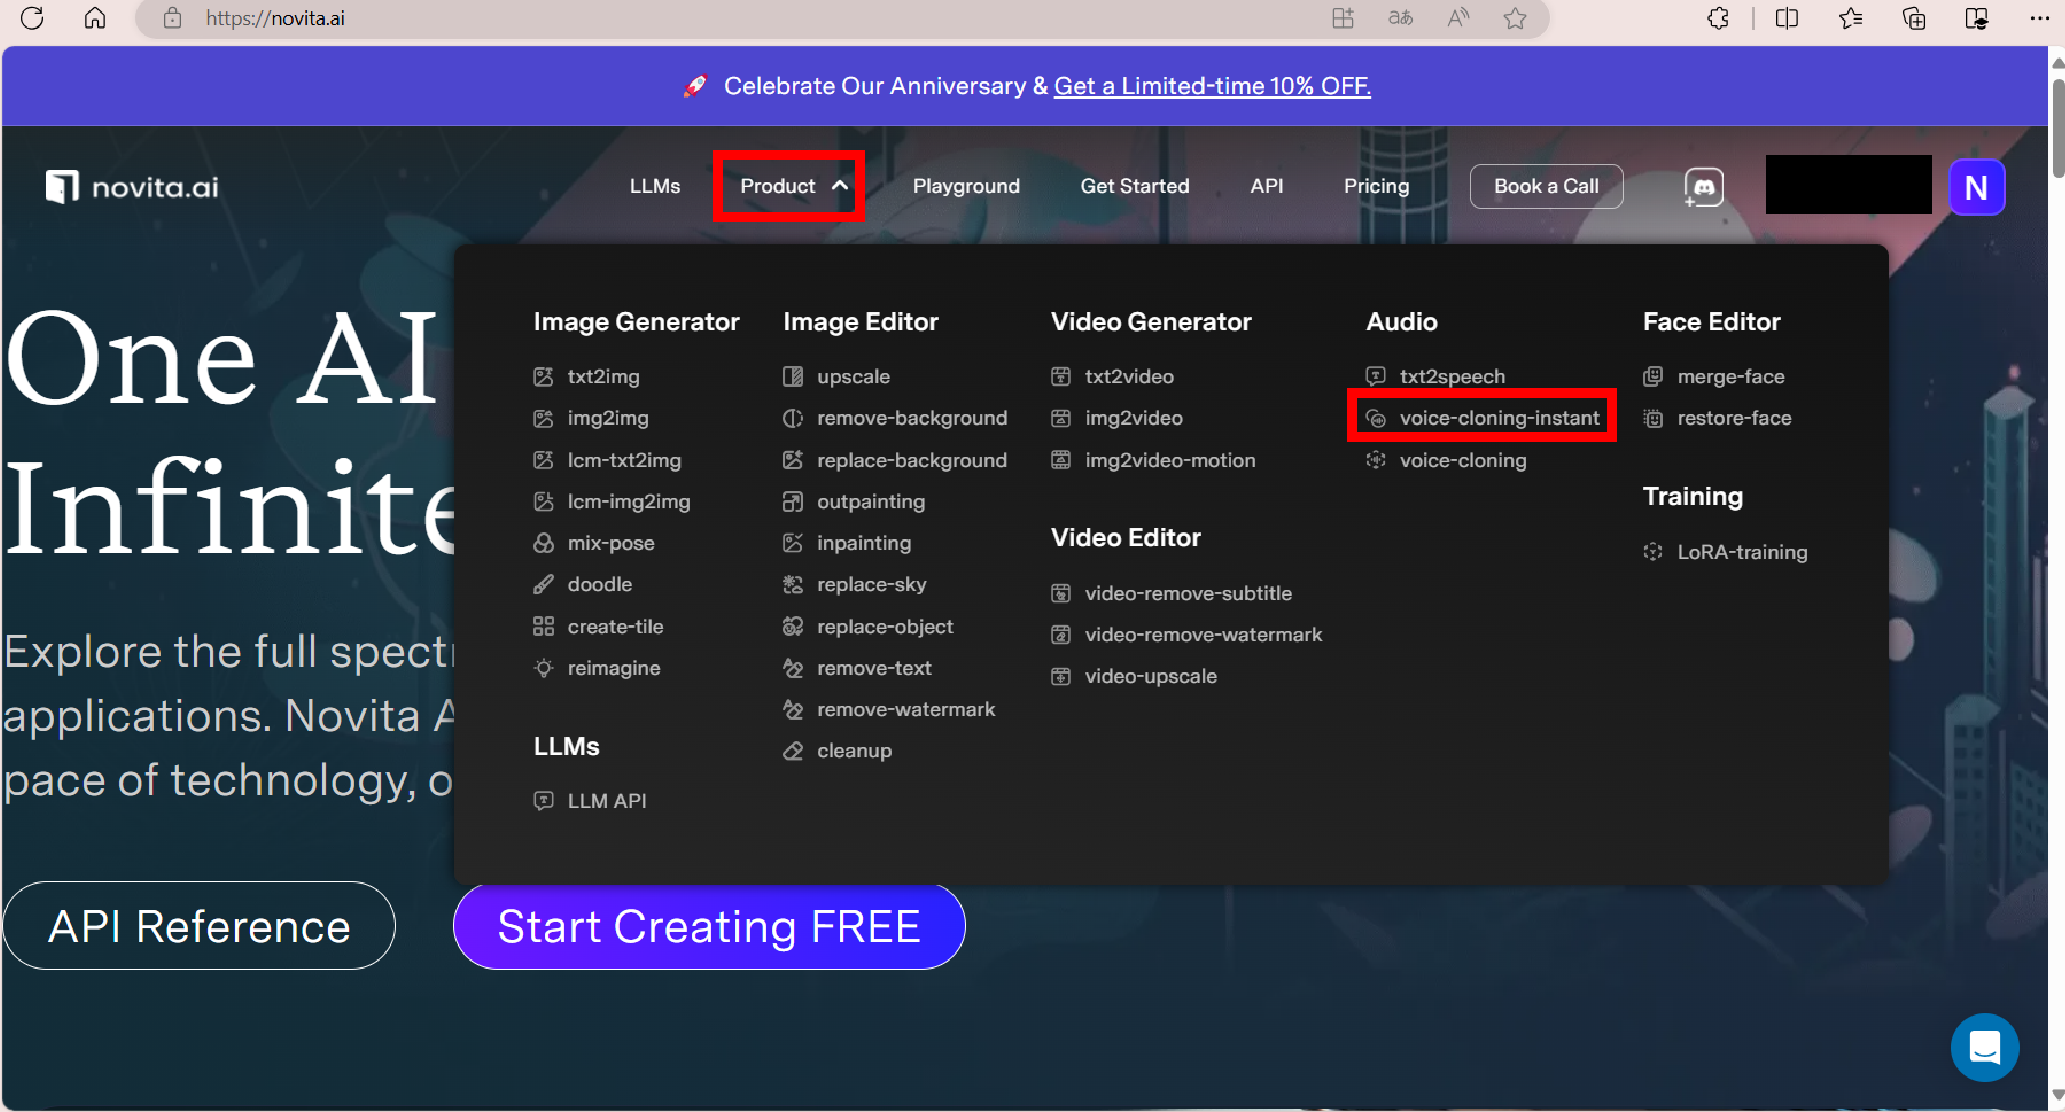Click the API Reference button
This screenshot has height=1112, width=2065.
click(199, 926)
